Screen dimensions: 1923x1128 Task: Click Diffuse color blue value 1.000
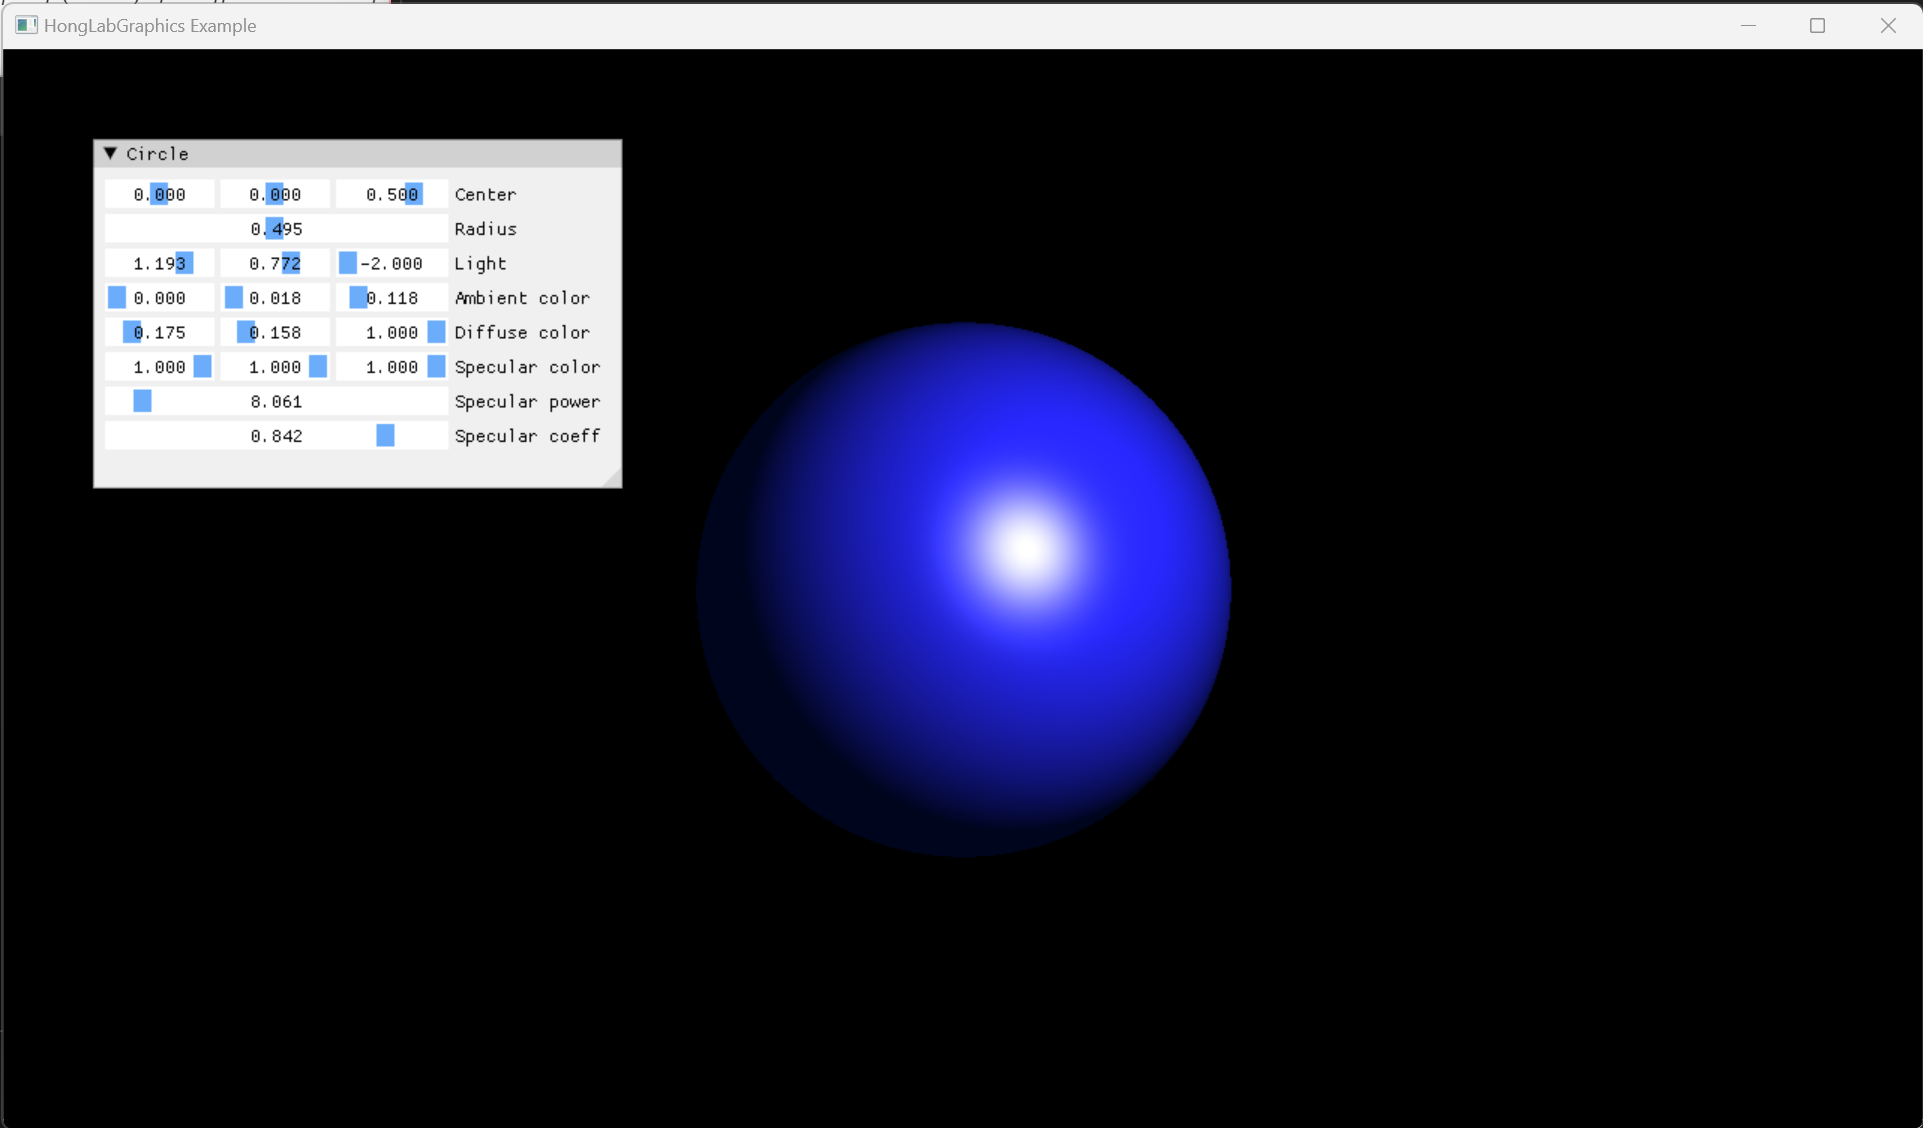(x=391, y=332)
